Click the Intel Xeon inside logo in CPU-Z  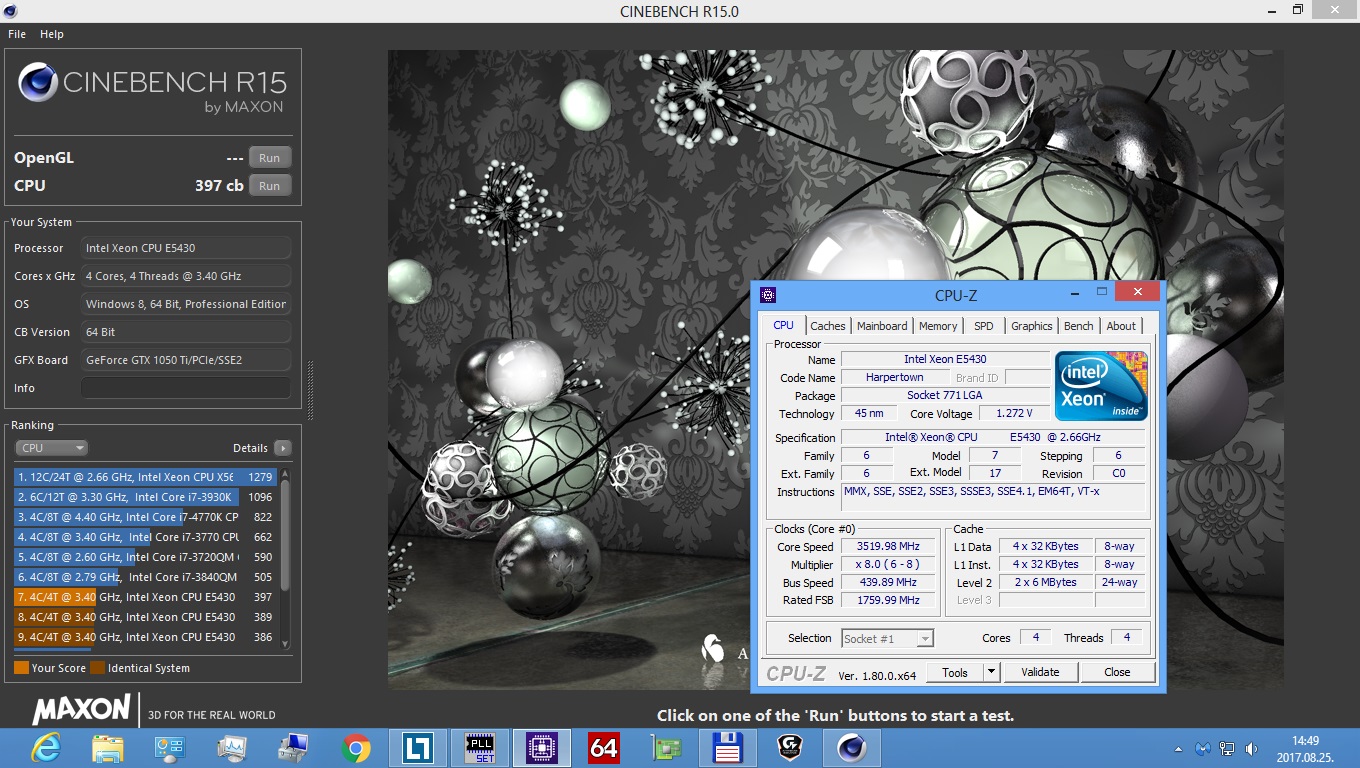coord(1101,385)
